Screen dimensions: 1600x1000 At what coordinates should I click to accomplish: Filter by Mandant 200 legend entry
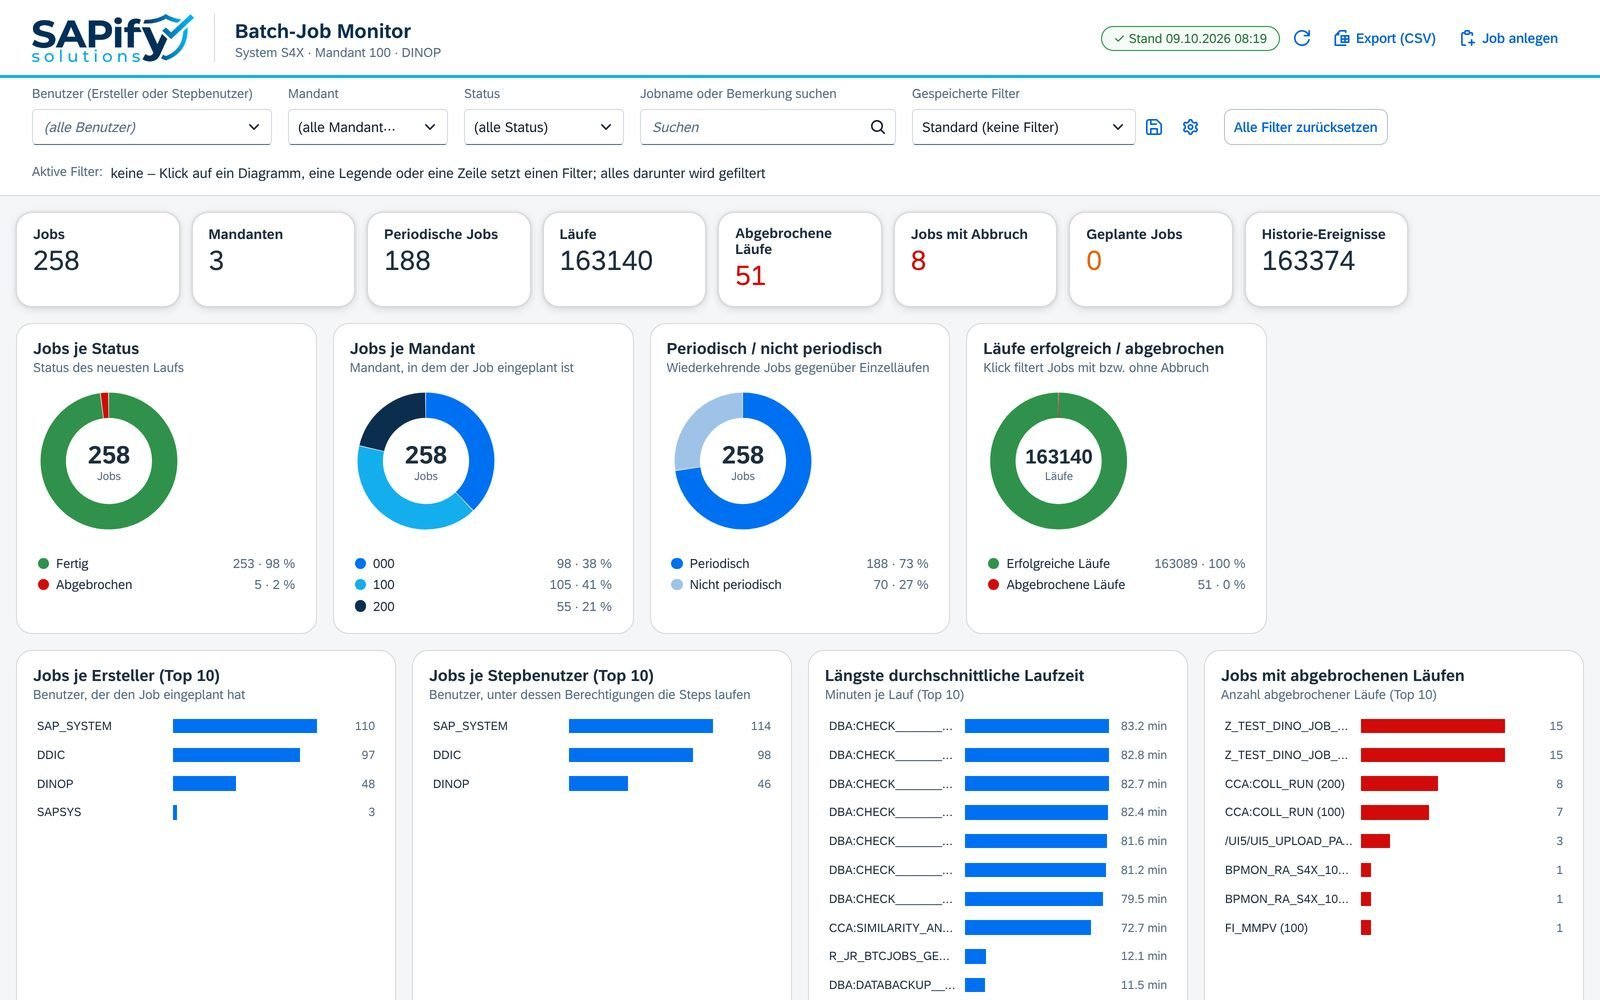click(483, 607)
